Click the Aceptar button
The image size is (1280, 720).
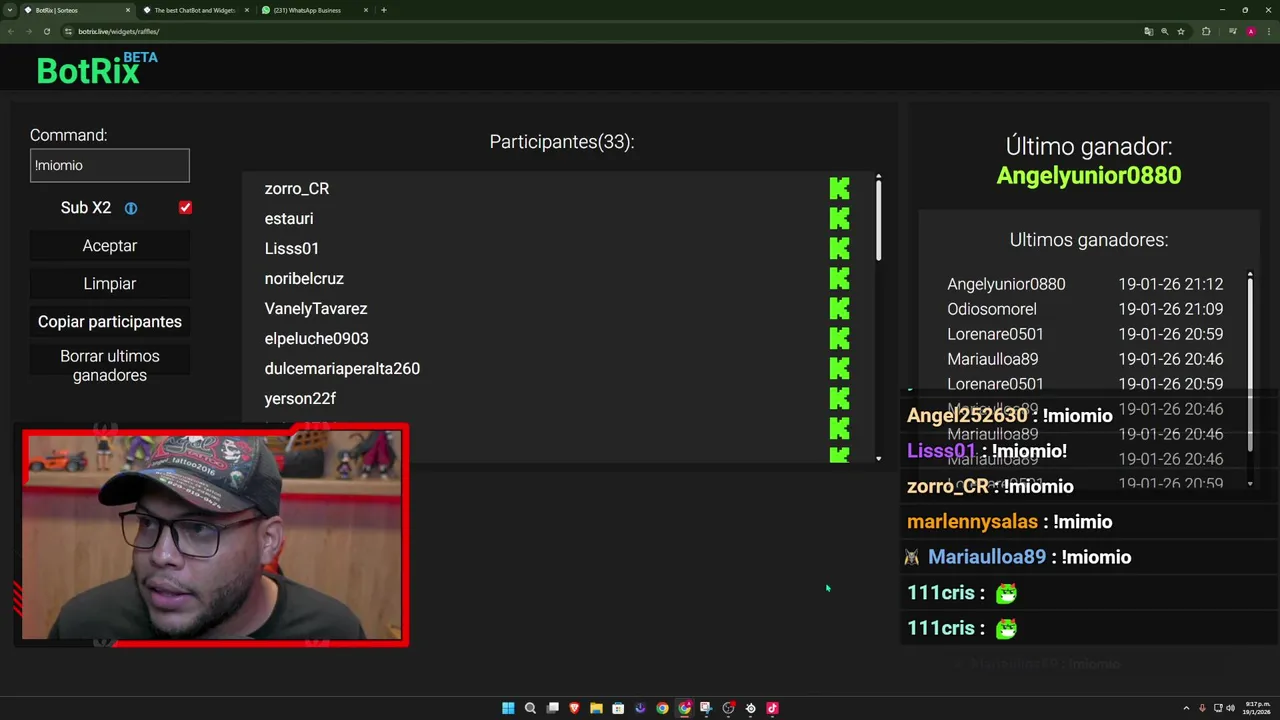110,246
